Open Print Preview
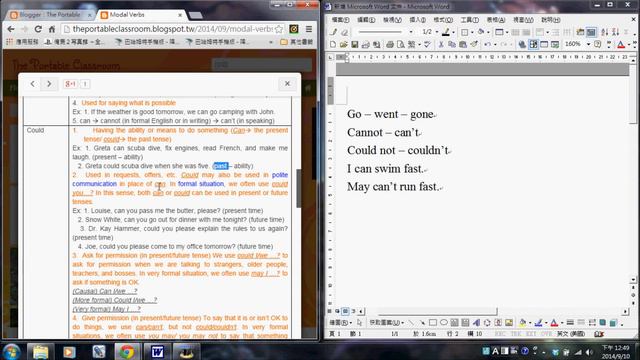Viewport: 640px width, 360px height. pos(401,44)
